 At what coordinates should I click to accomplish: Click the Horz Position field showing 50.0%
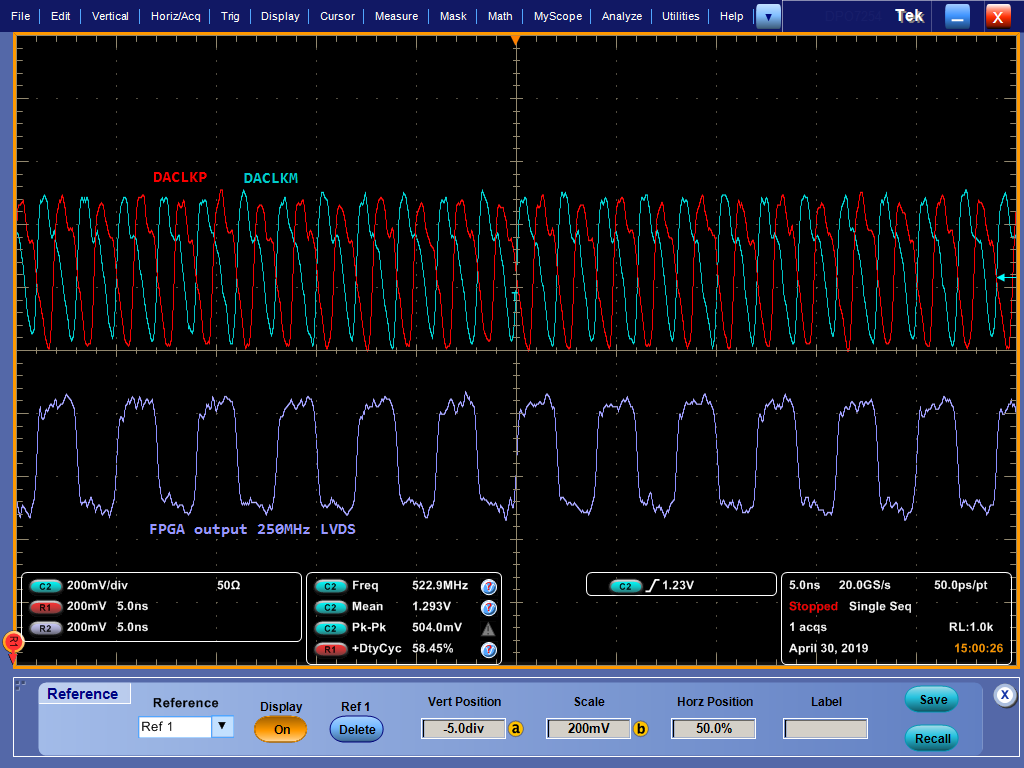(713, 728)
